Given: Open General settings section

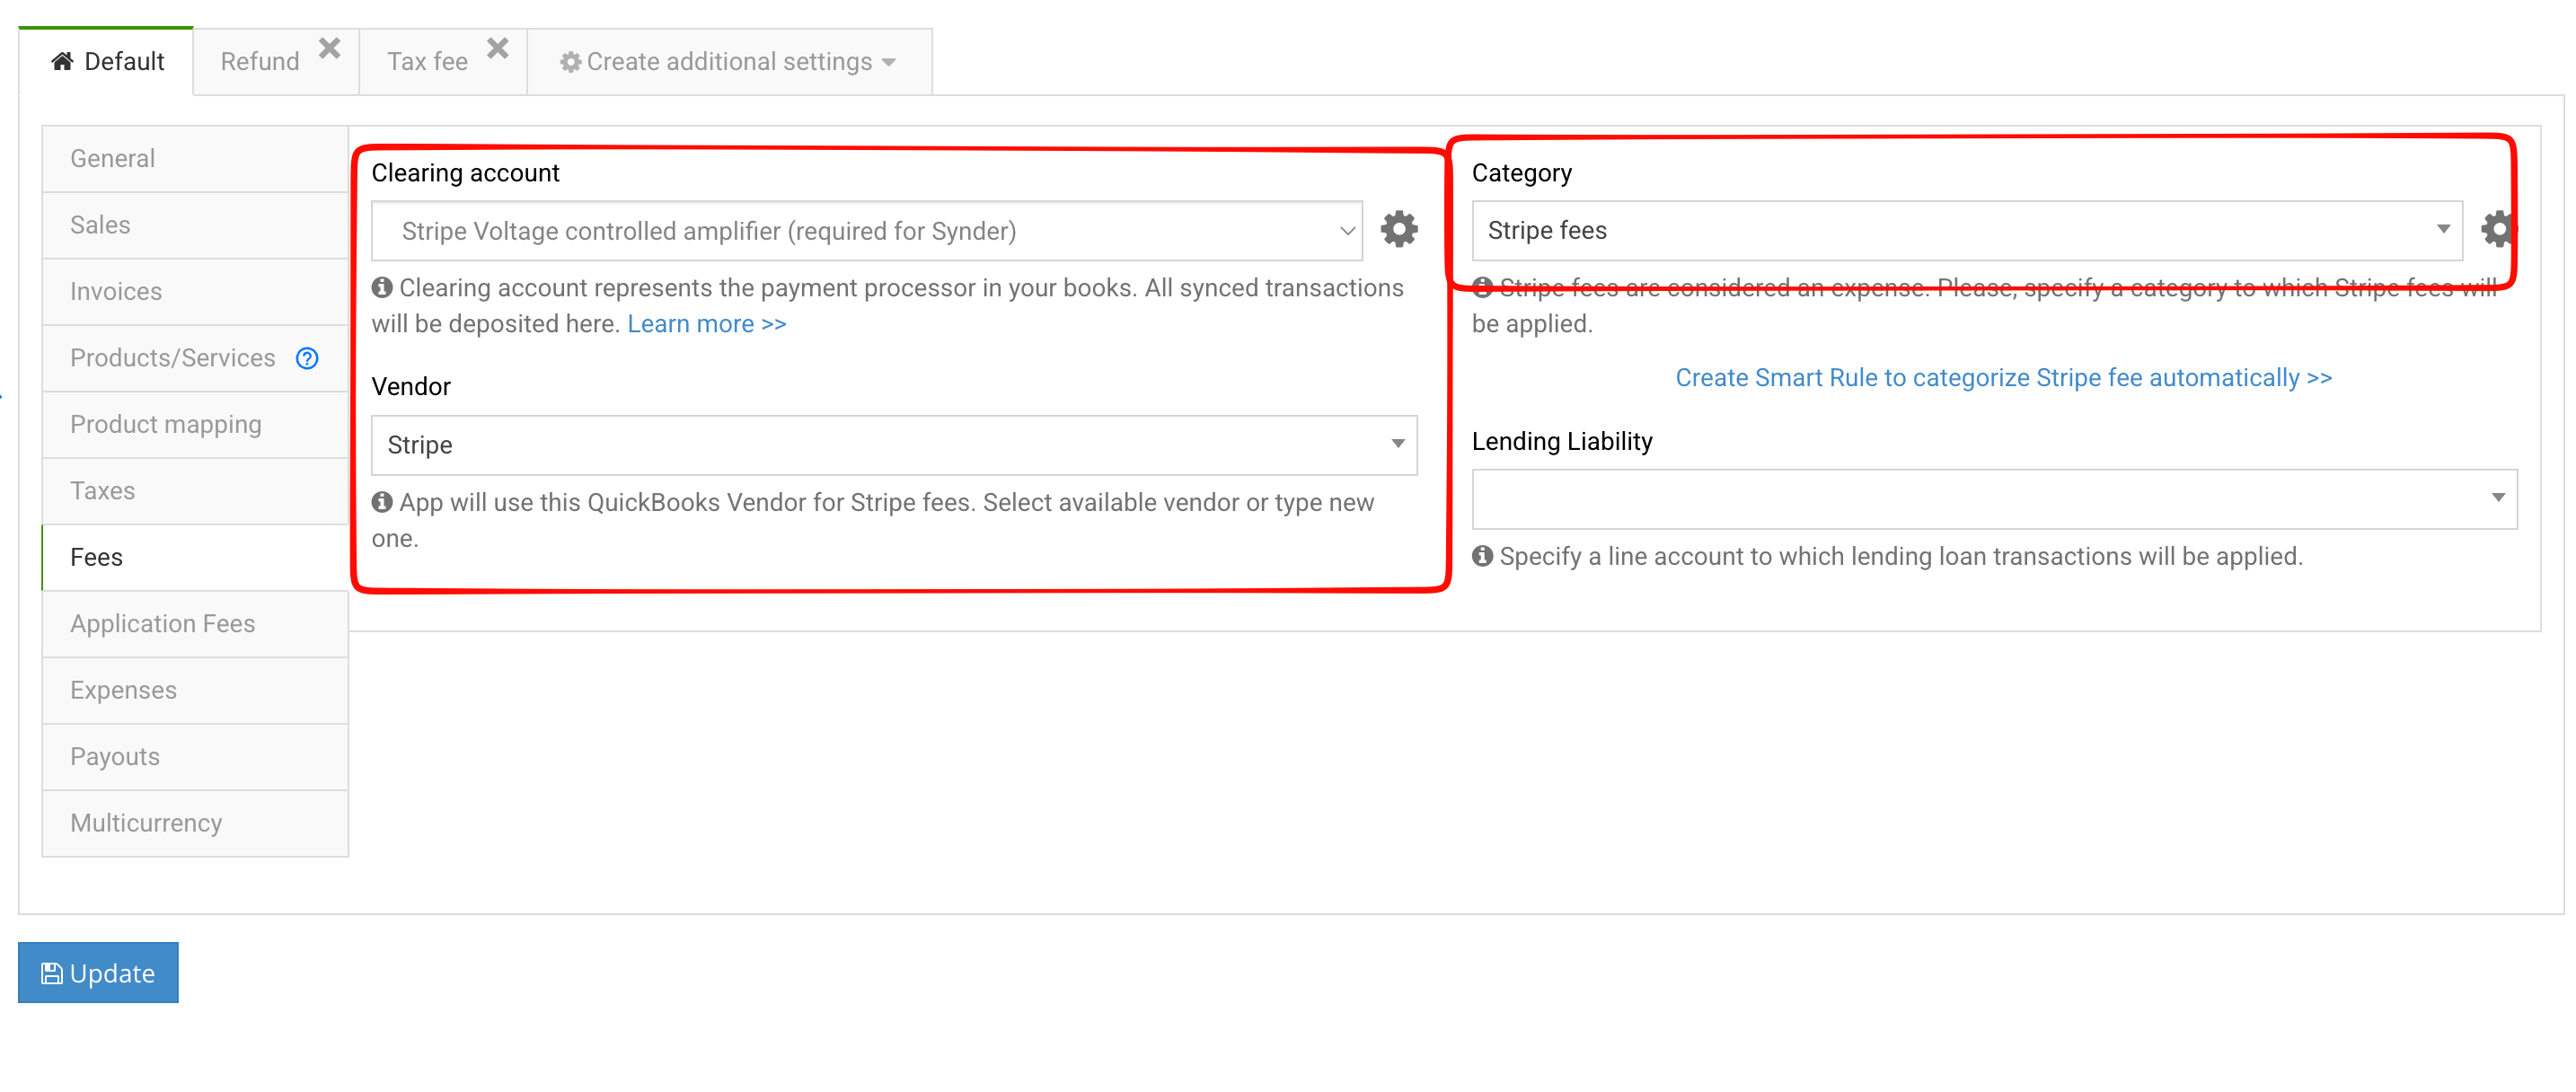Looking at the screenshot, I should tap(195, 159).
